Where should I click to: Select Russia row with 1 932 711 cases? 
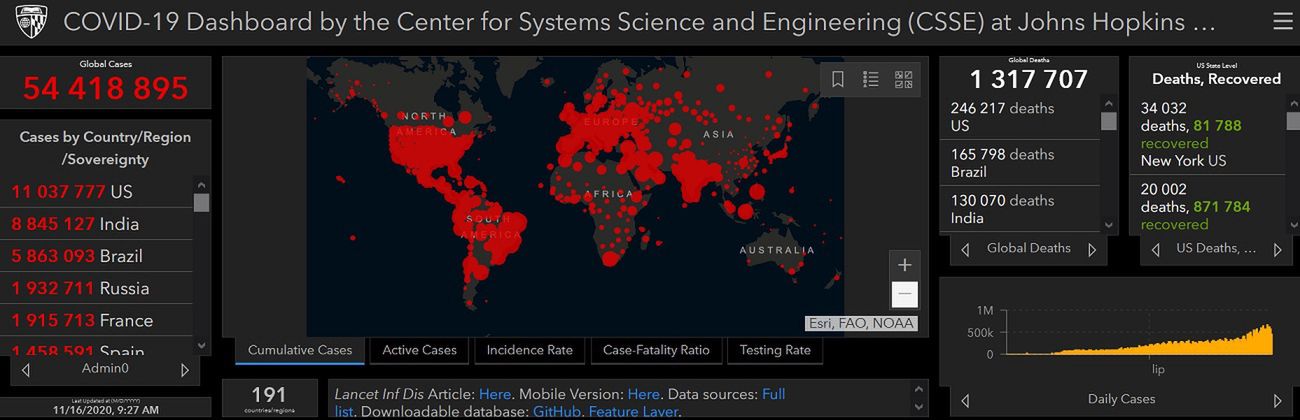click(x=97, y=288)
